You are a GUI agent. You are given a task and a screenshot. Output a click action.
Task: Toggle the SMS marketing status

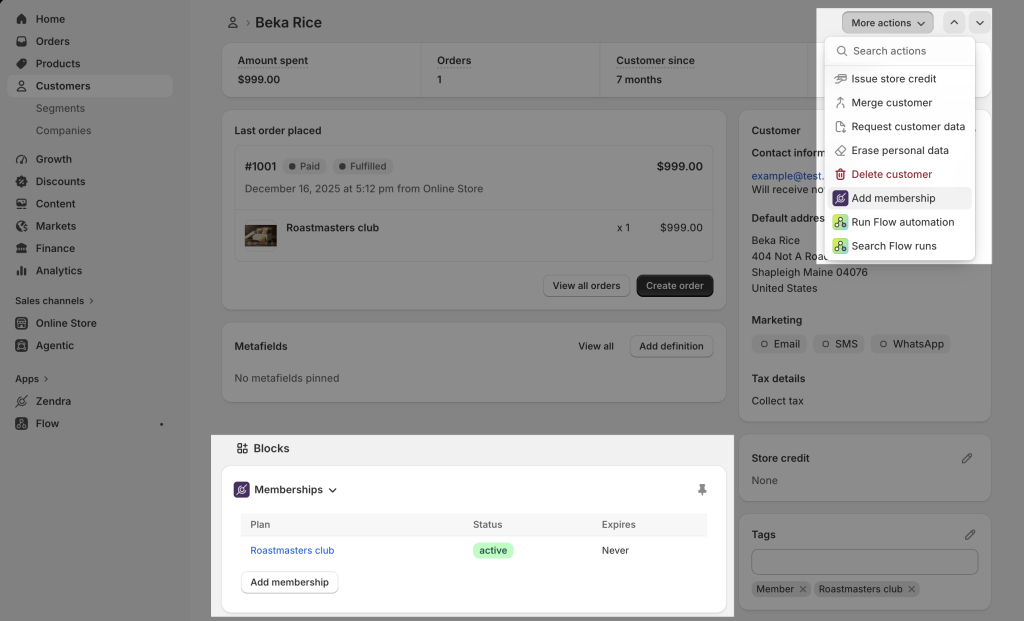tap(839, 344)
